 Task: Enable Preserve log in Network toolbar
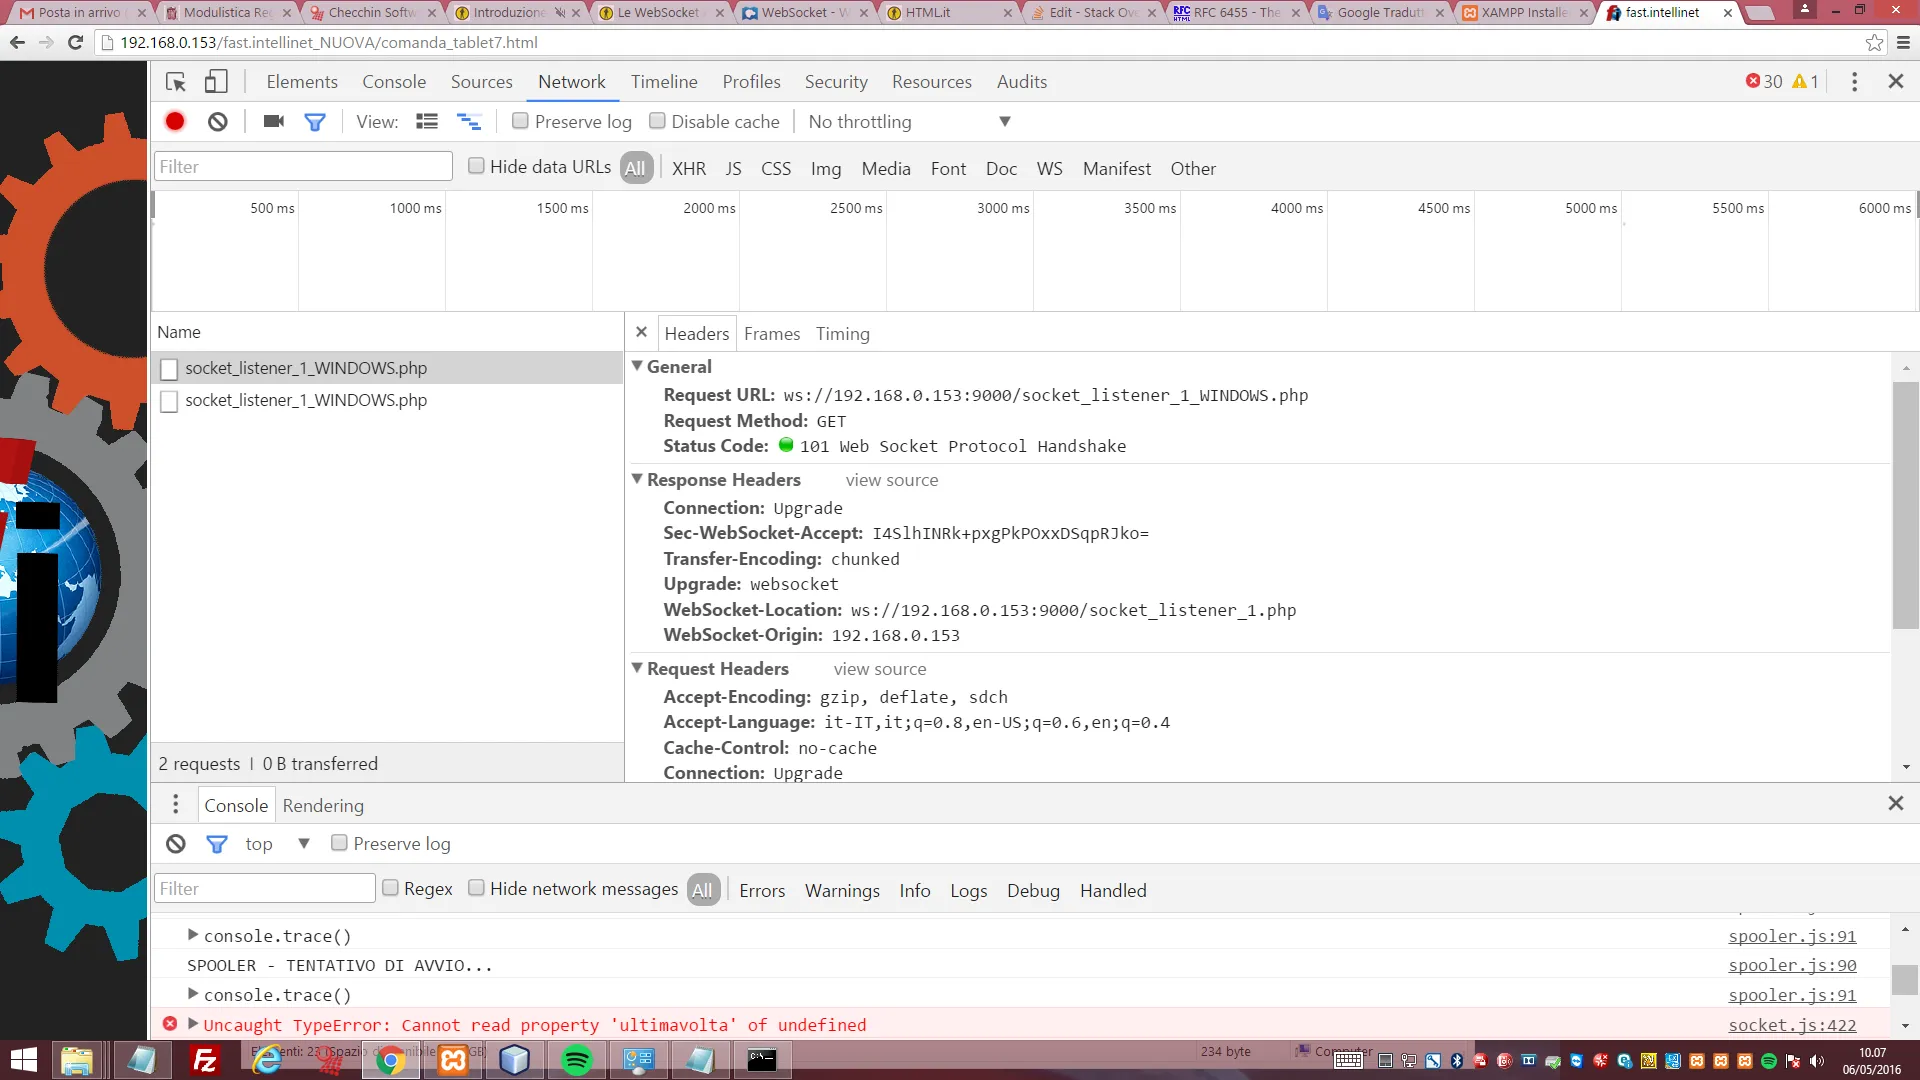point(520,121)
